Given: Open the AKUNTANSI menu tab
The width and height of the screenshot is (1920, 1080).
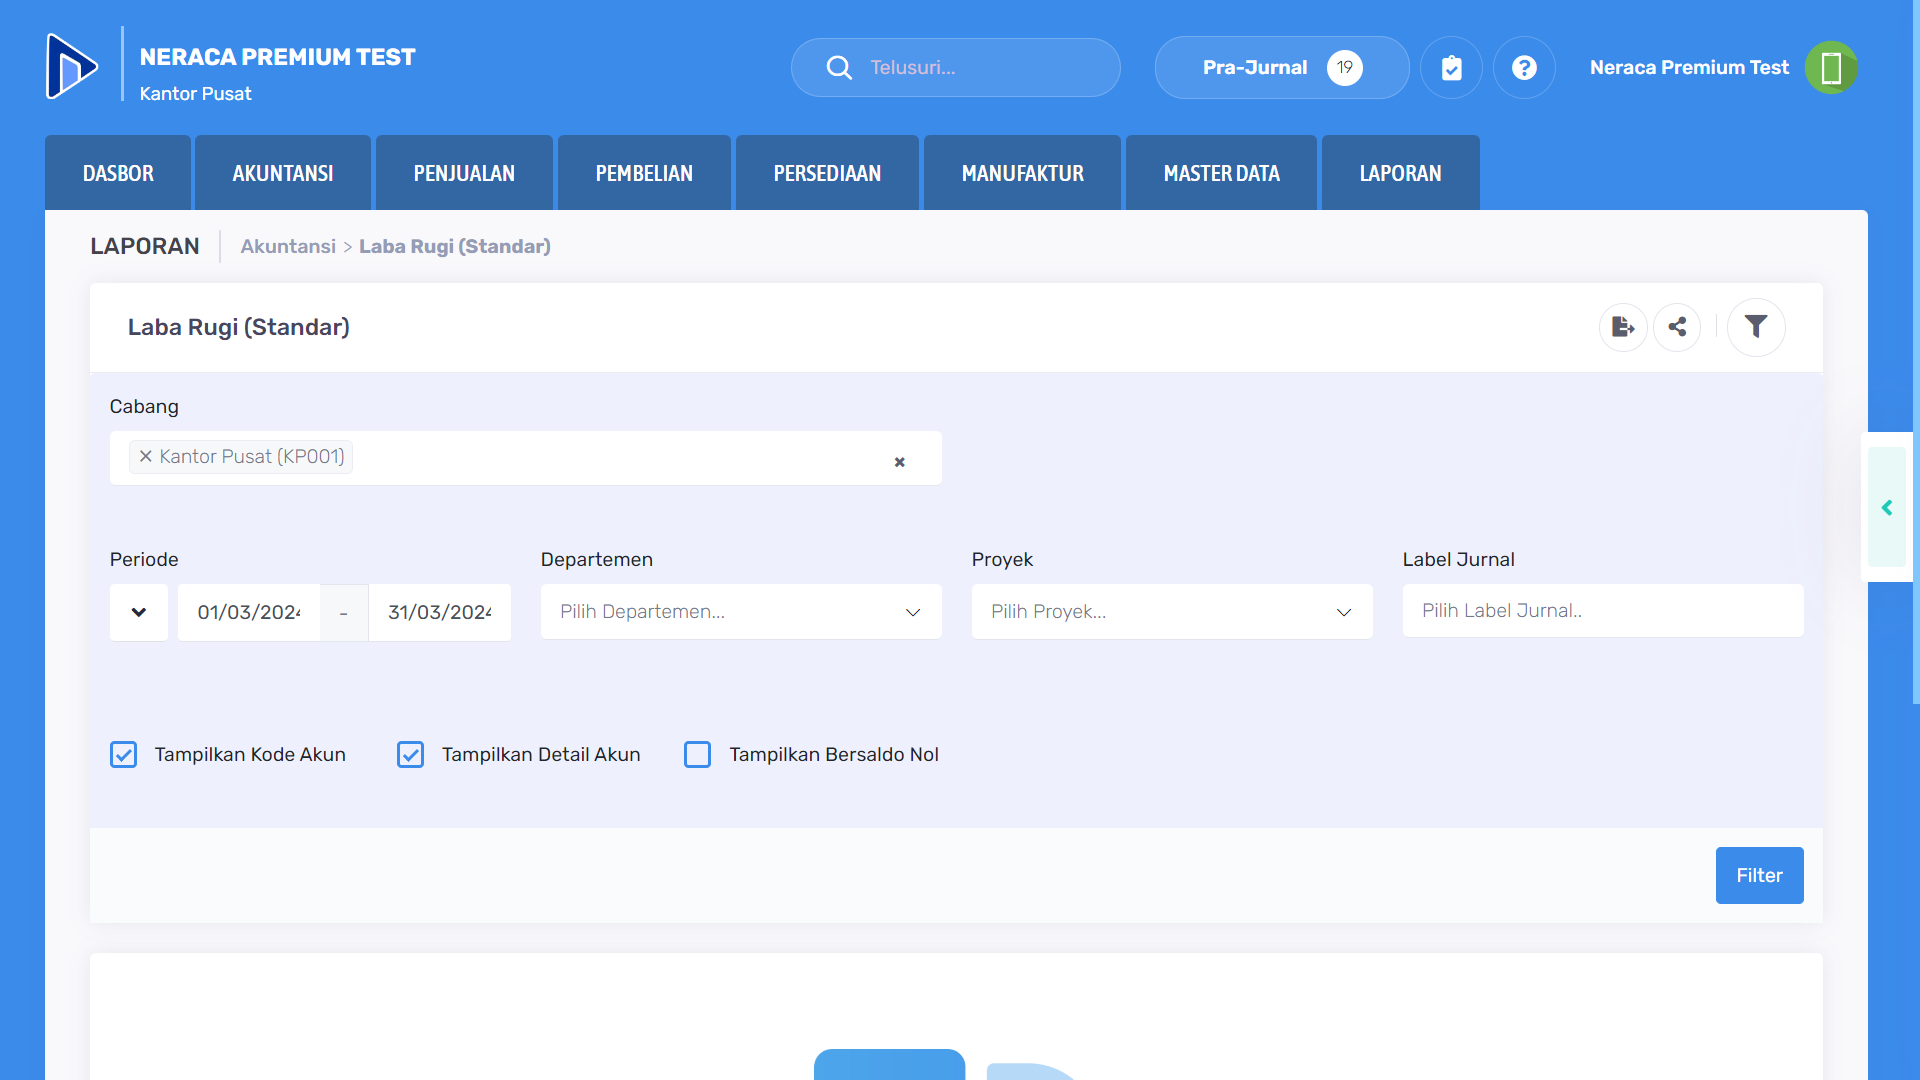Looking at the screenshot, I should (283, 173).
